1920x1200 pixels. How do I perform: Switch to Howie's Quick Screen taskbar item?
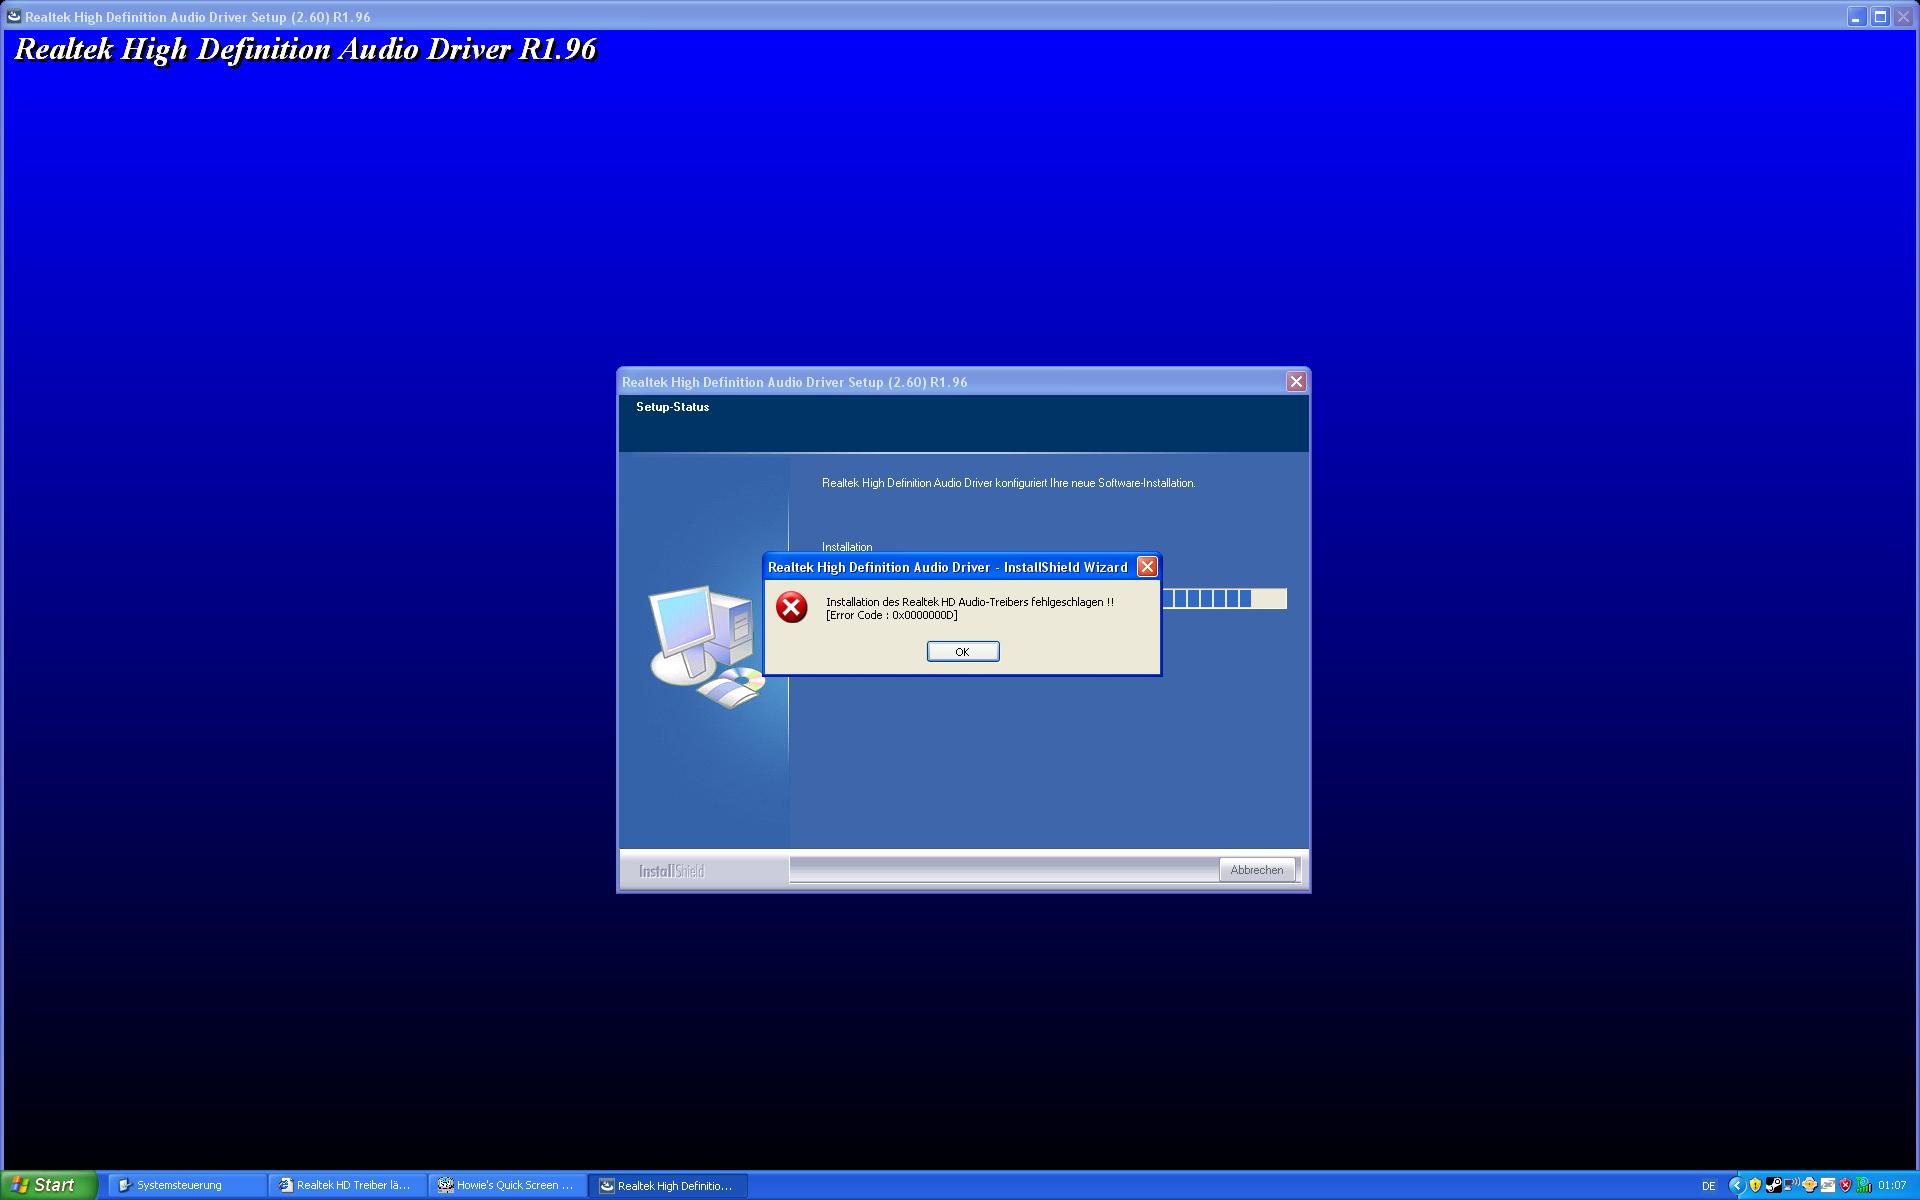pos(507,1185)
